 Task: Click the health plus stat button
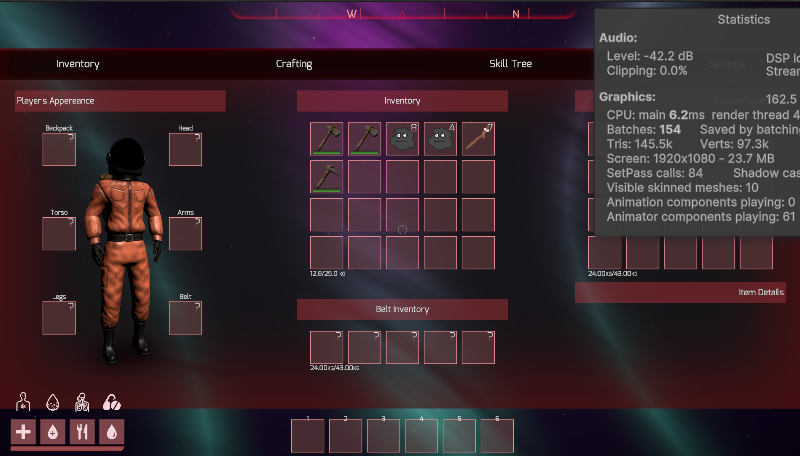(x=23, y=433)
